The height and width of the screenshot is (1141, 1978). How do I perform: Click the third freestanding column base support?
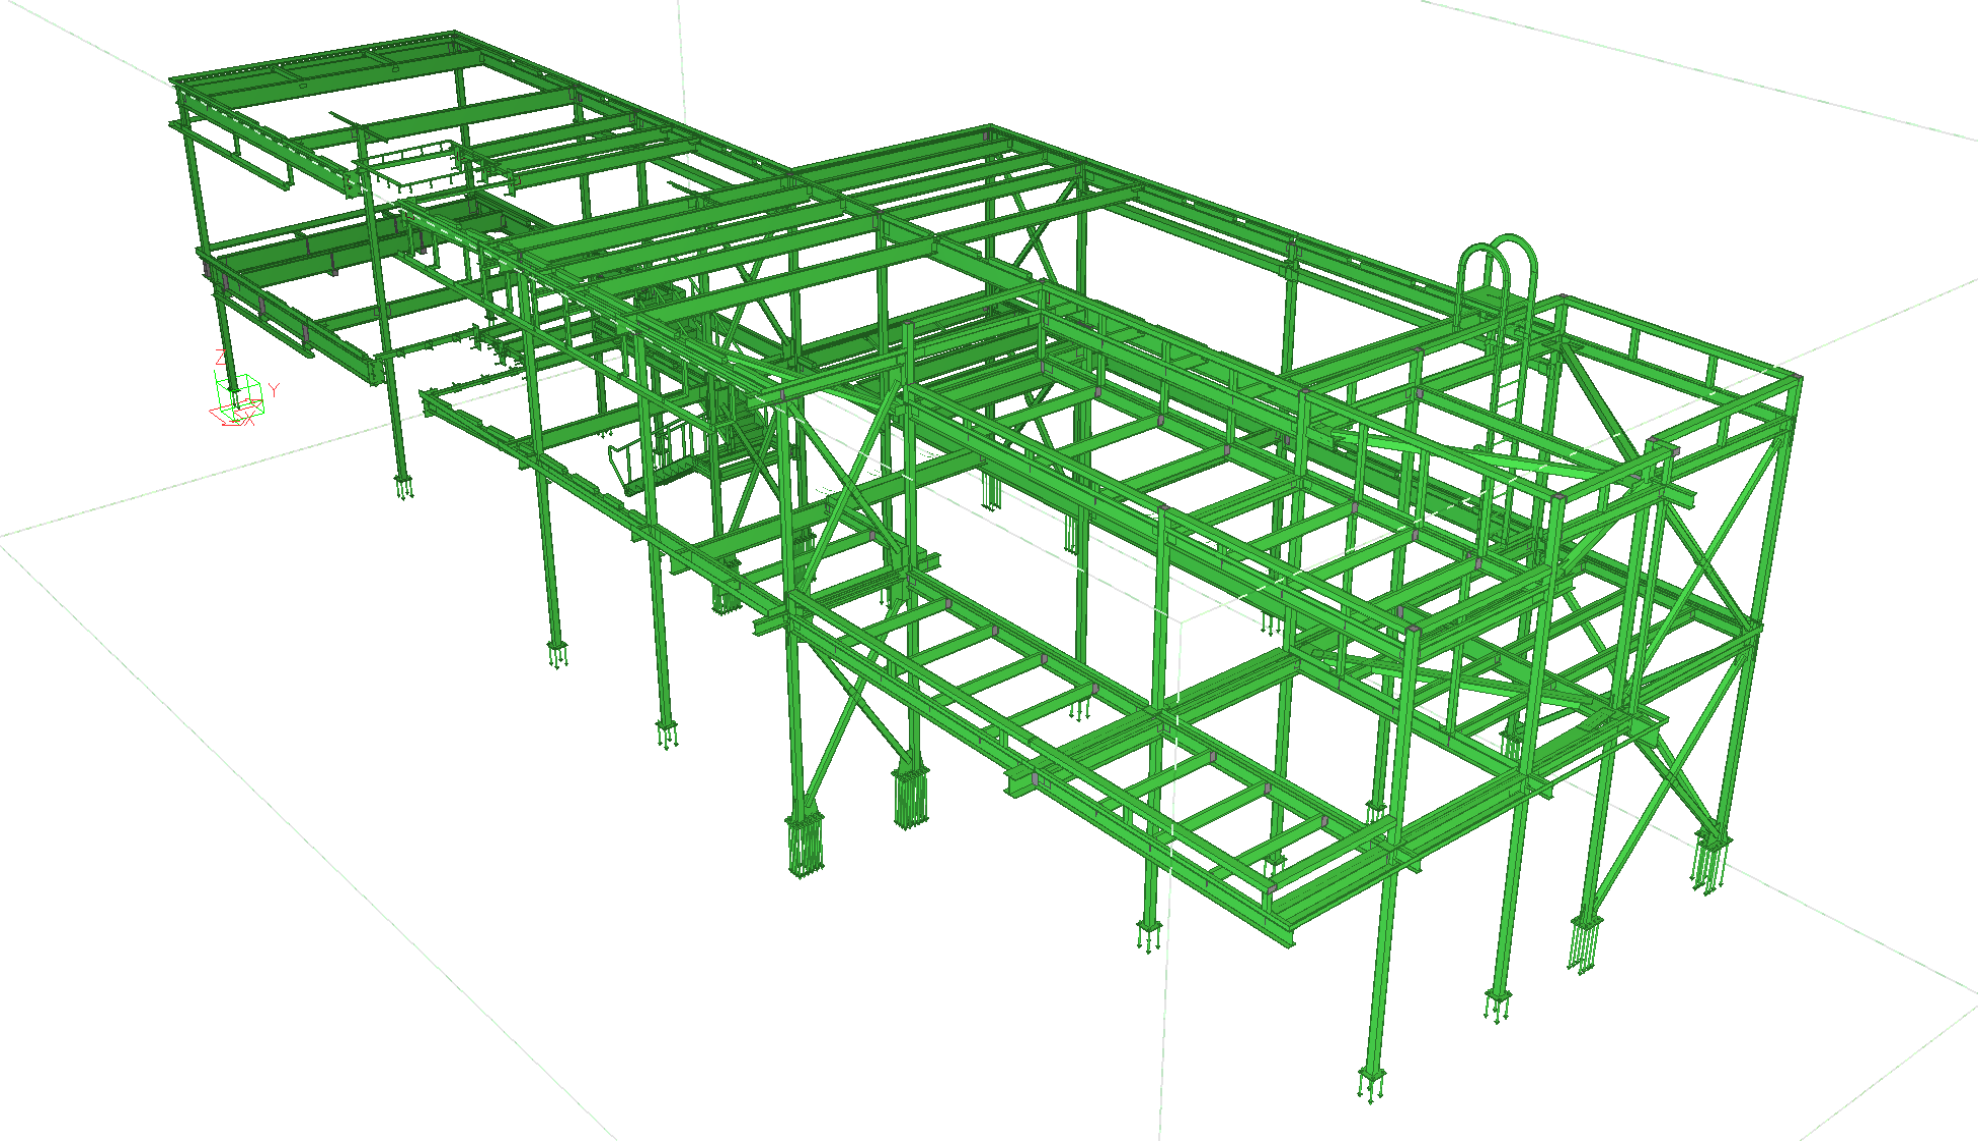[667, 735]
